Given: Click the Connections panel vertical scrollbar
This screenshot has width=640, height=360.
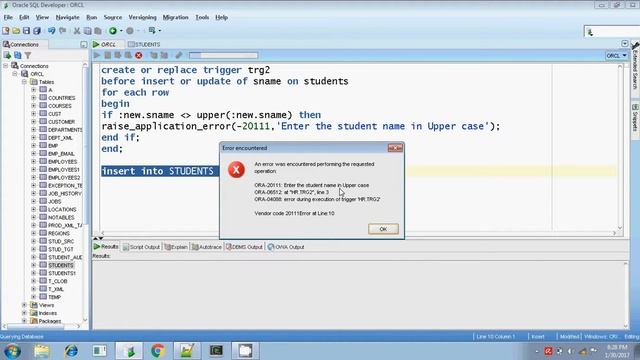Looking at the screenshot, I should pos(85,192).
